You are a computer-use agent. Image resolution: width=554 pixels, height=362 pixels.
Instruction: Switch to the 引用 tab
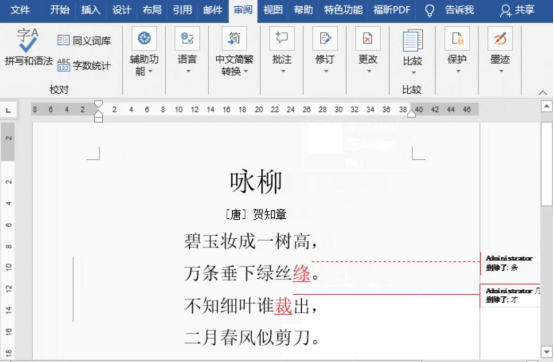tap(182, 10)
